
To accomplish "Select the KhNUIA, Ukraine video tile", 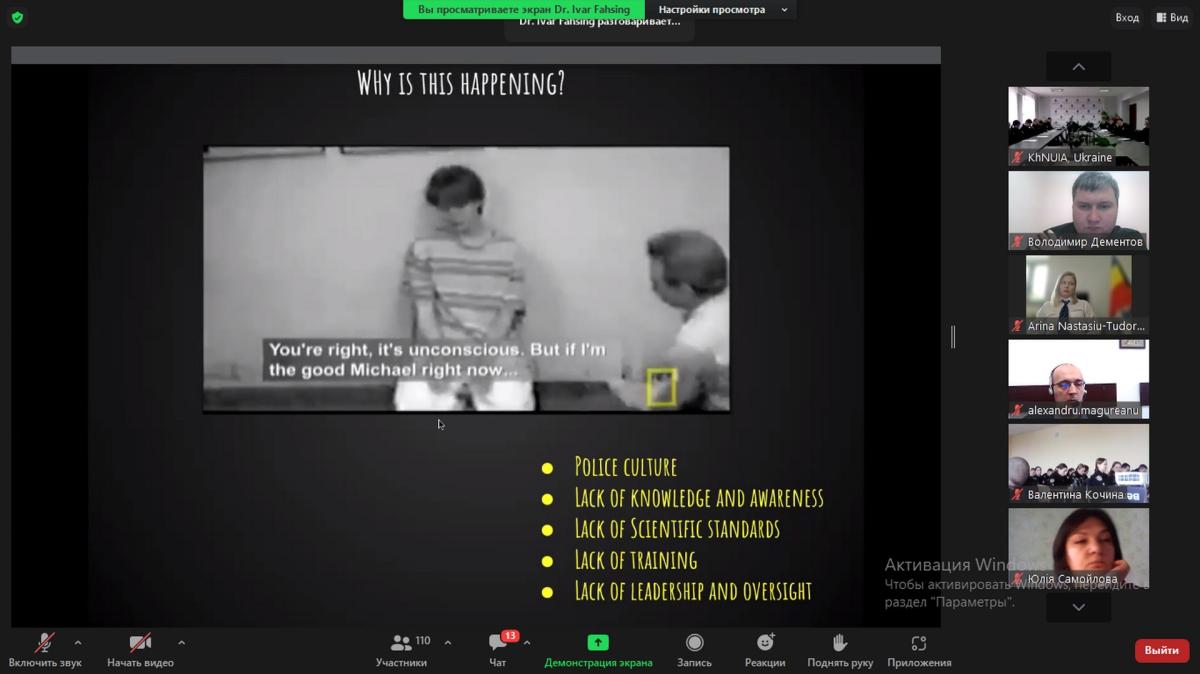I will [x=1078, y=126].
